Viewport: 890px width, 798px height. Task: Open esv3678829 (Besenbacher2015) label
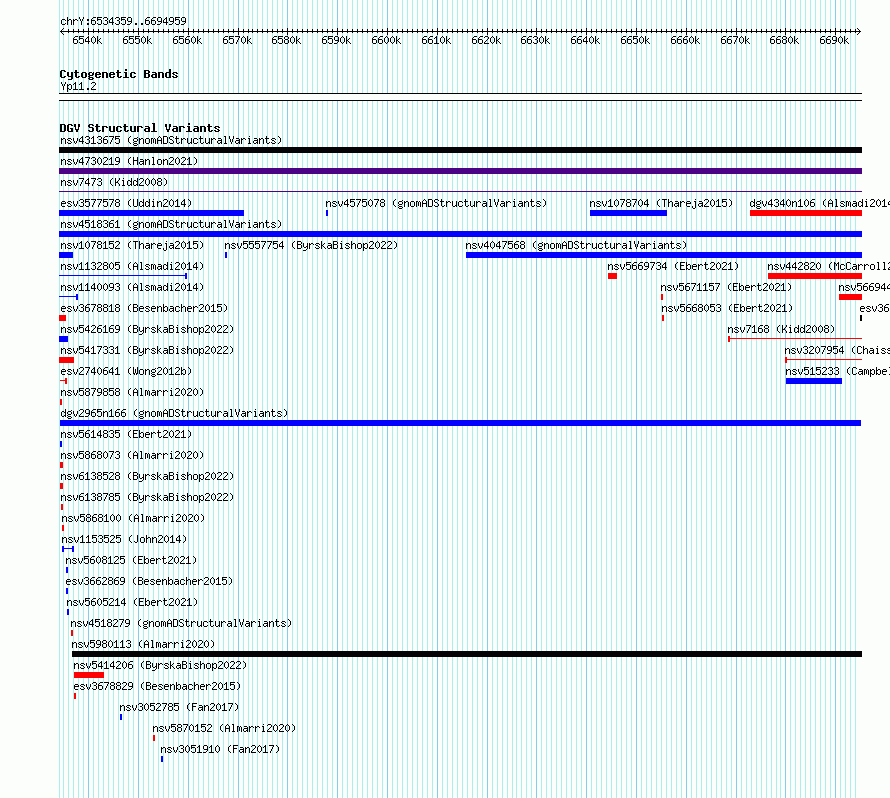coord(157,686)
